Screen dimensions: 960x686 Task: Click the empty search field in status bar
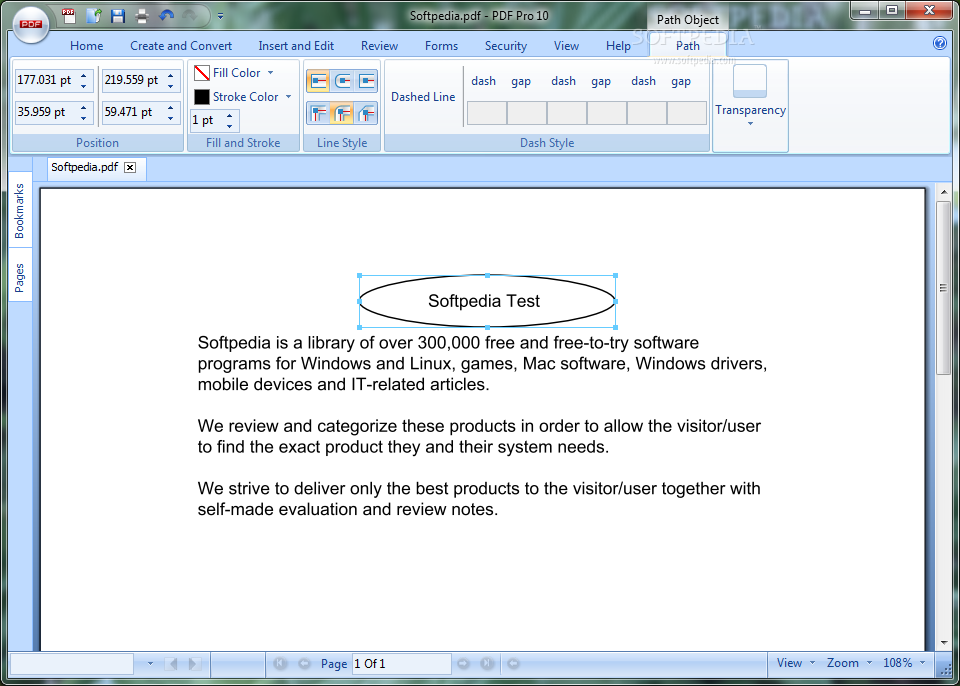tap(72, 664)
